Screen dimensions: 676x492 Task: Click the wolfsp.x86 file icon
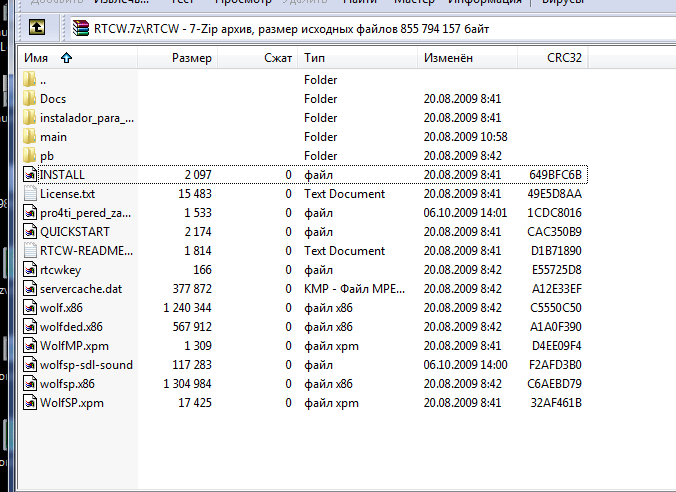point(30,384)
